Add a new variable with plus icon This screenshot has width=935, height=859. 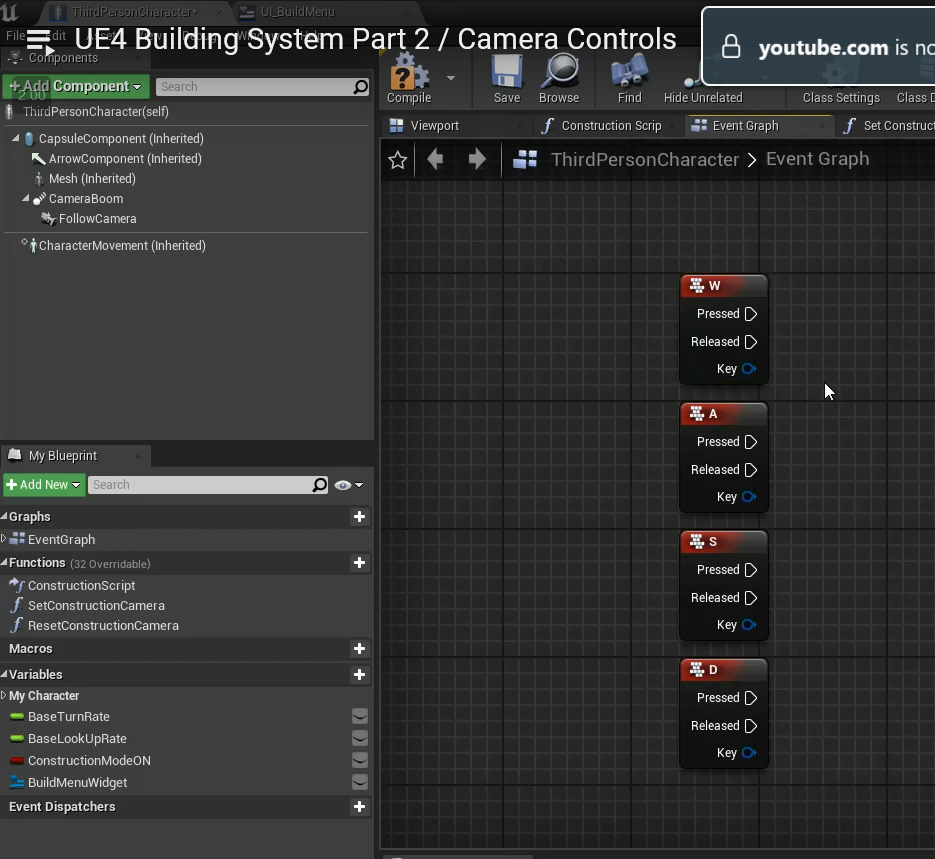pyautogui.click(x=359, y=675)
